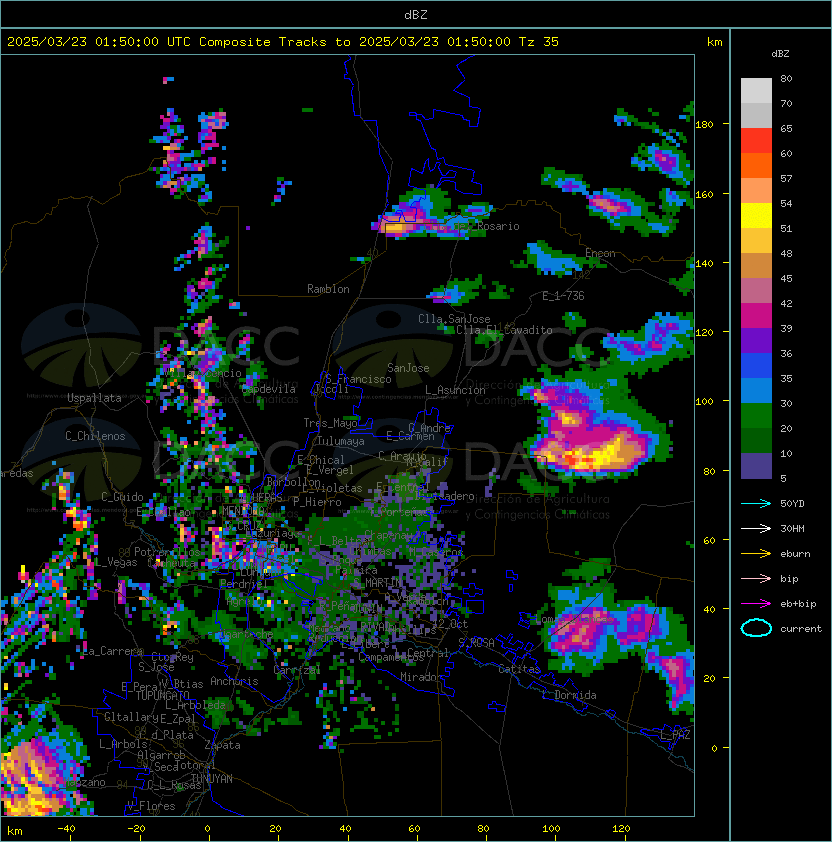Pick the dark orange swatch below 60
Image resolution: width=832 pixels, height=842 pixels.
(x=756, y=165)
